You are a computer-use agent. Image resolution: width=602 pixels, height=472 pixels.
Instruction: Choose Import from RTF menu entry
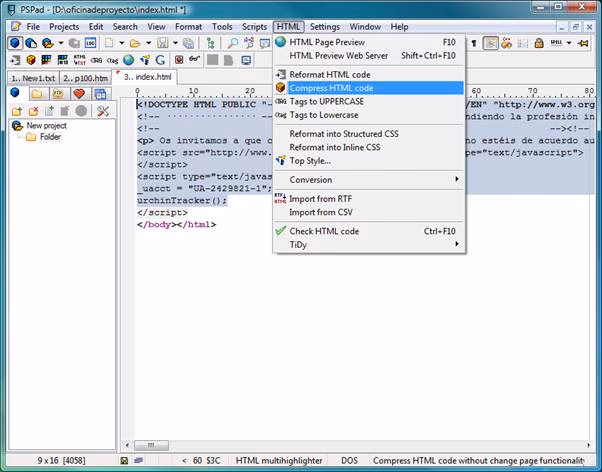pos(369,199)
